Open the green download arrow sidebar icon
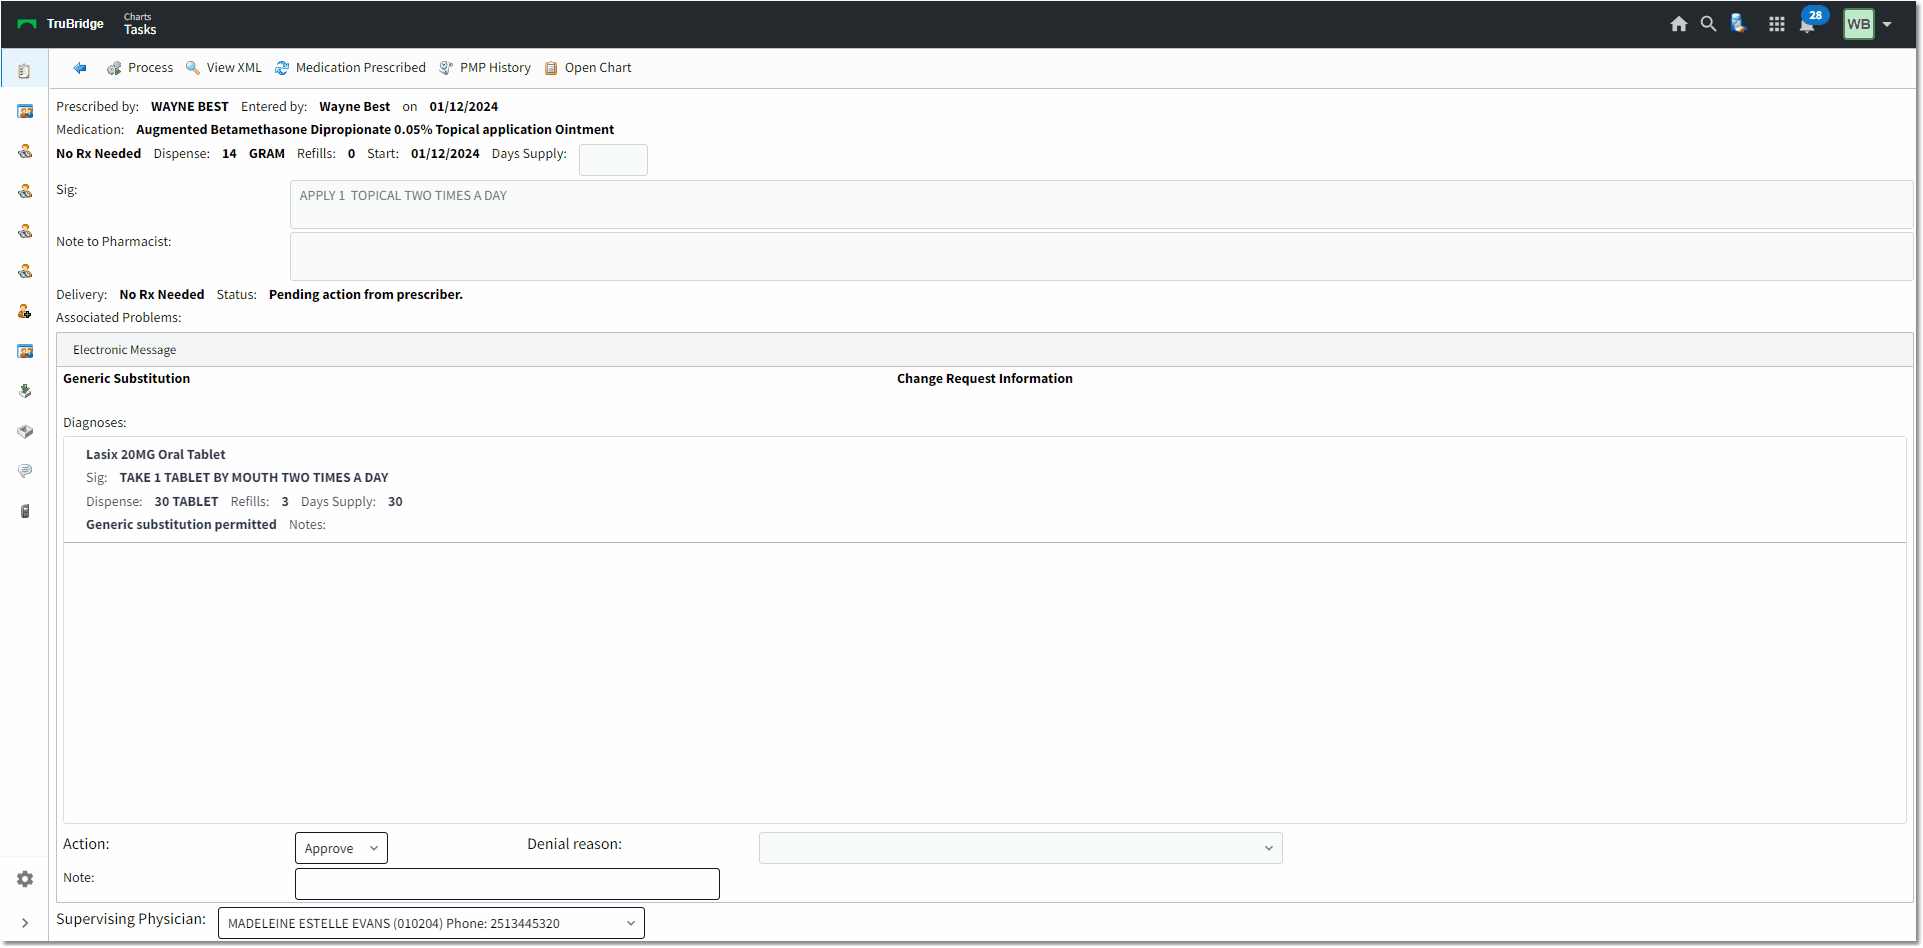The image size is (1923, 948). click(25, 391)
